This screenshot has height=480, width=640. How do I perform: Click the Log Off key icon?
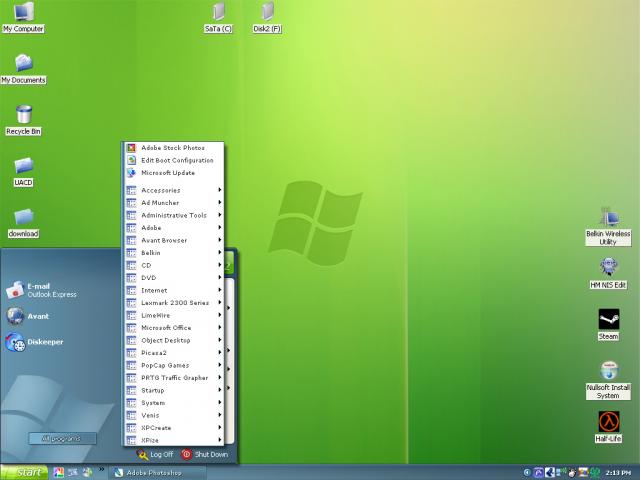[142, 454]
